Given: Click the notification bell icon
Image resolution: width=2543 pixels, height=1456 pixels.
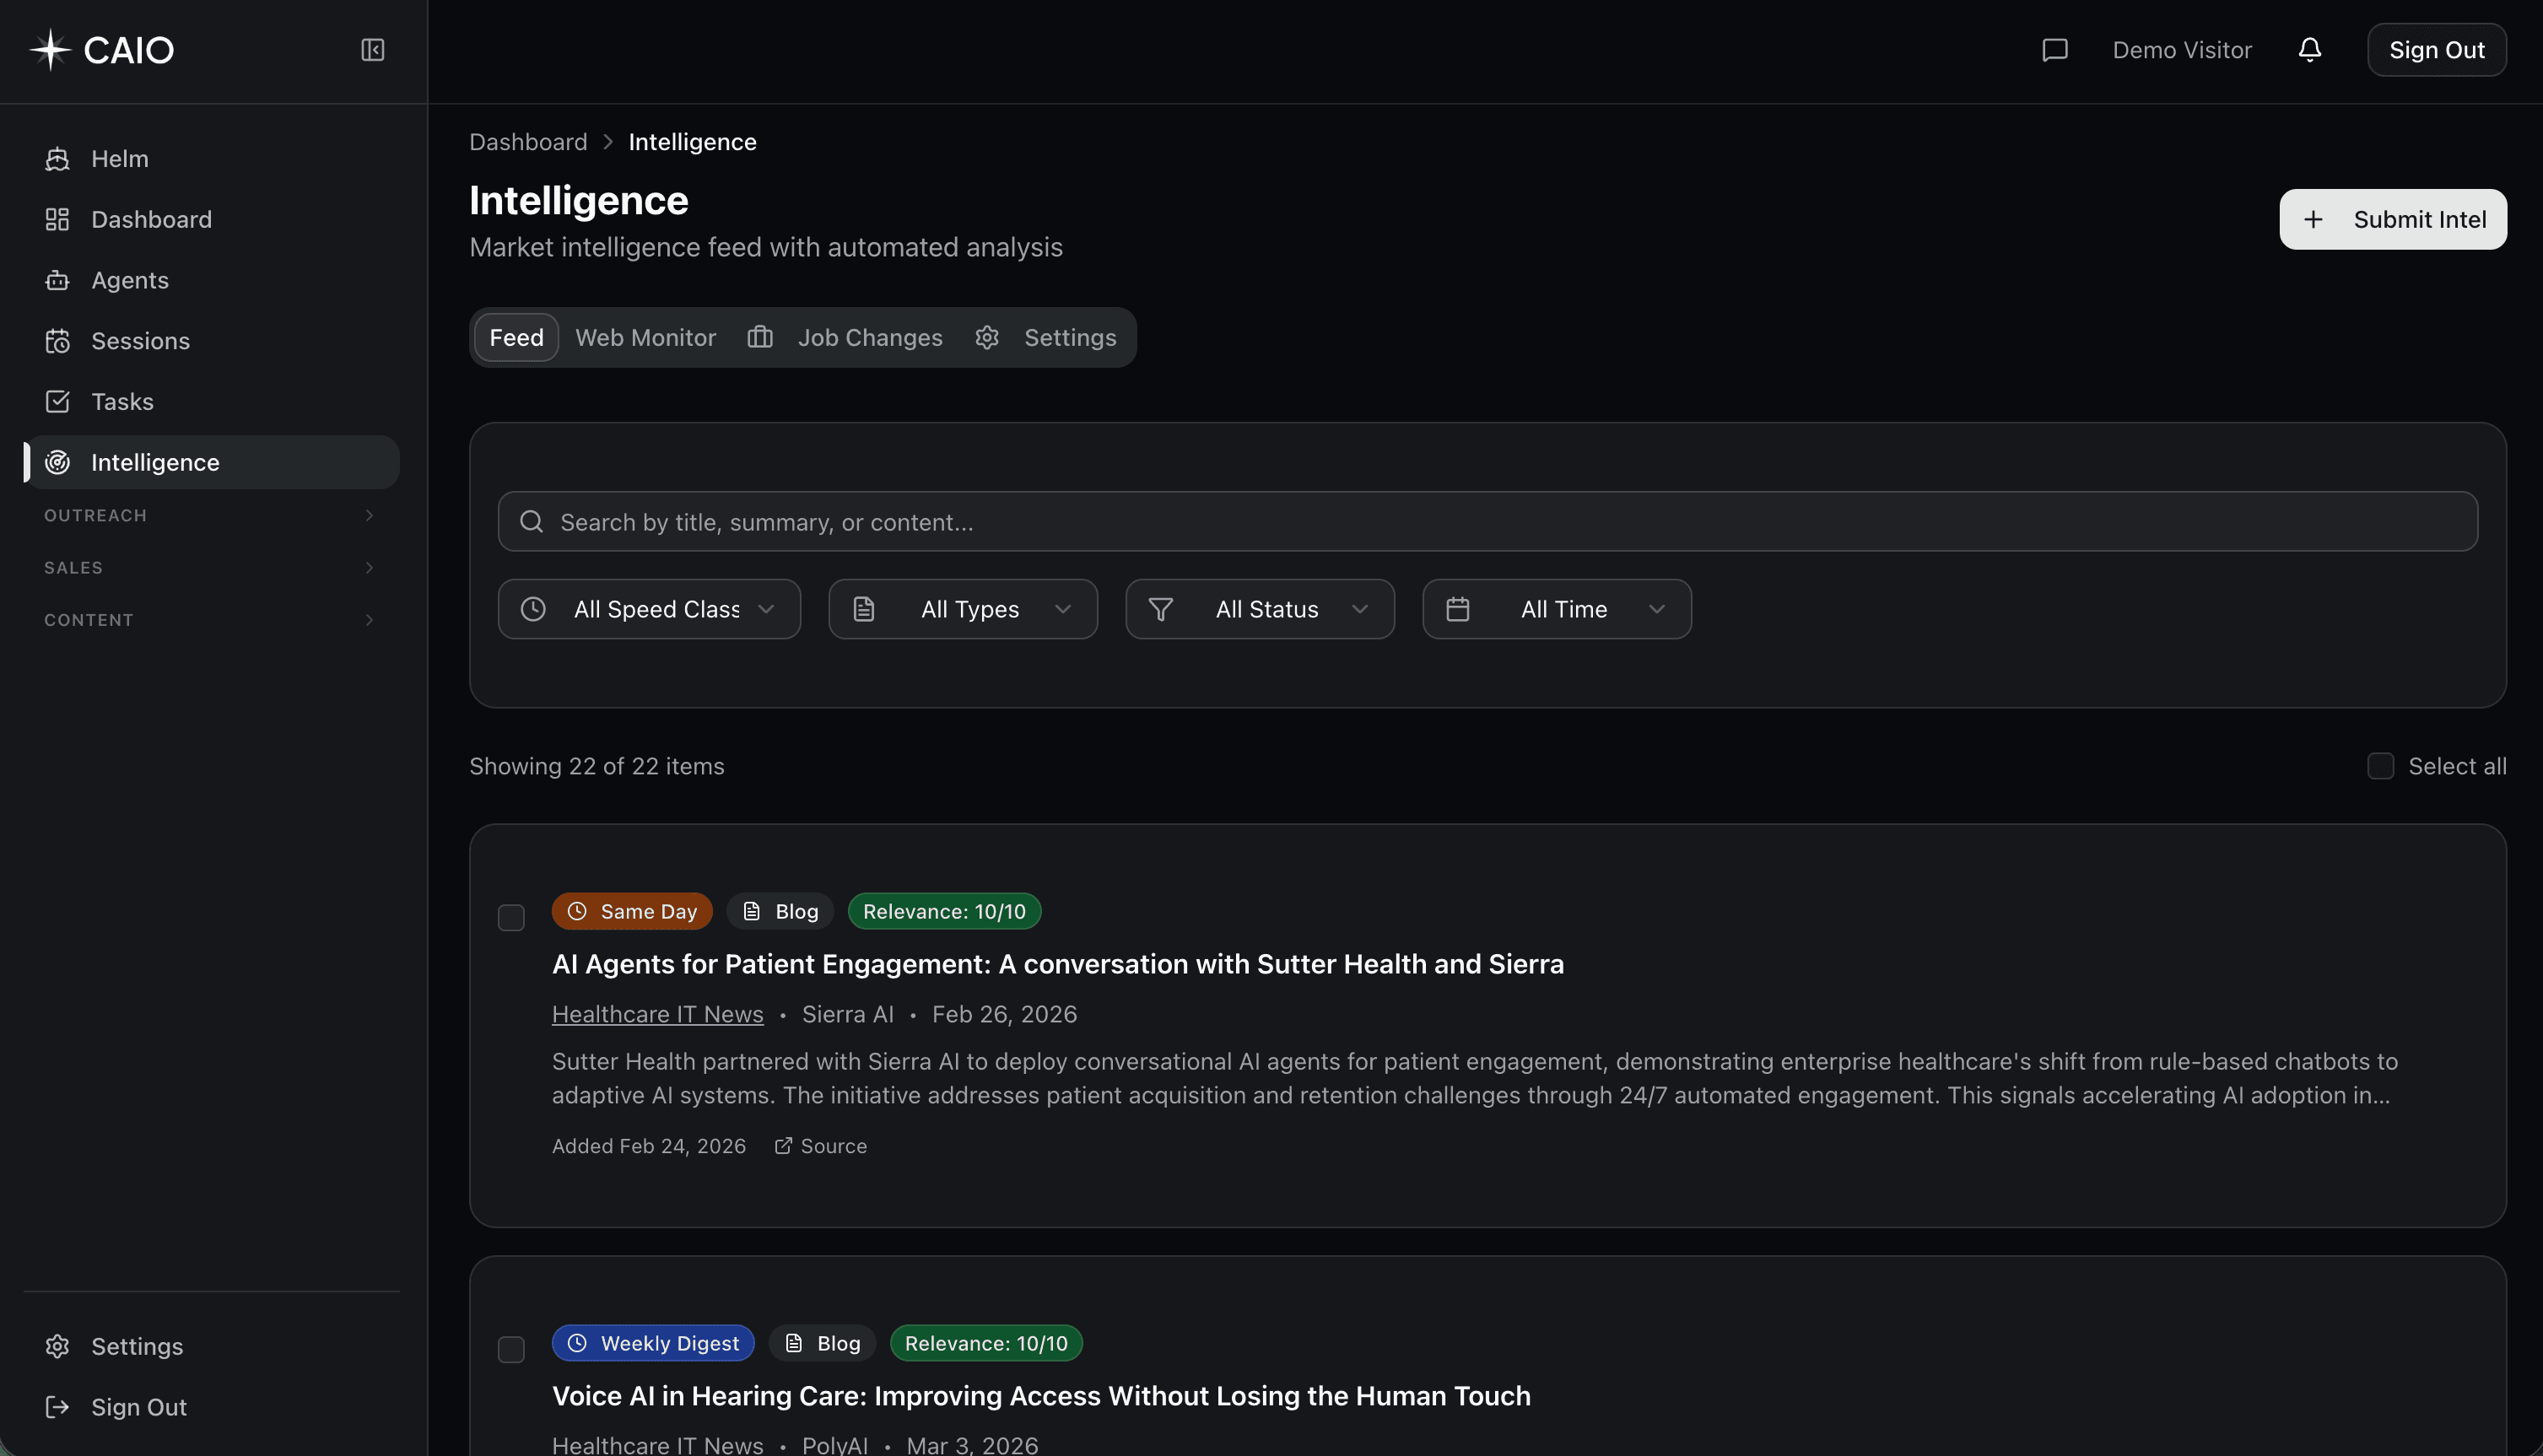Looking at the screenshot, I should point(2310,49).
